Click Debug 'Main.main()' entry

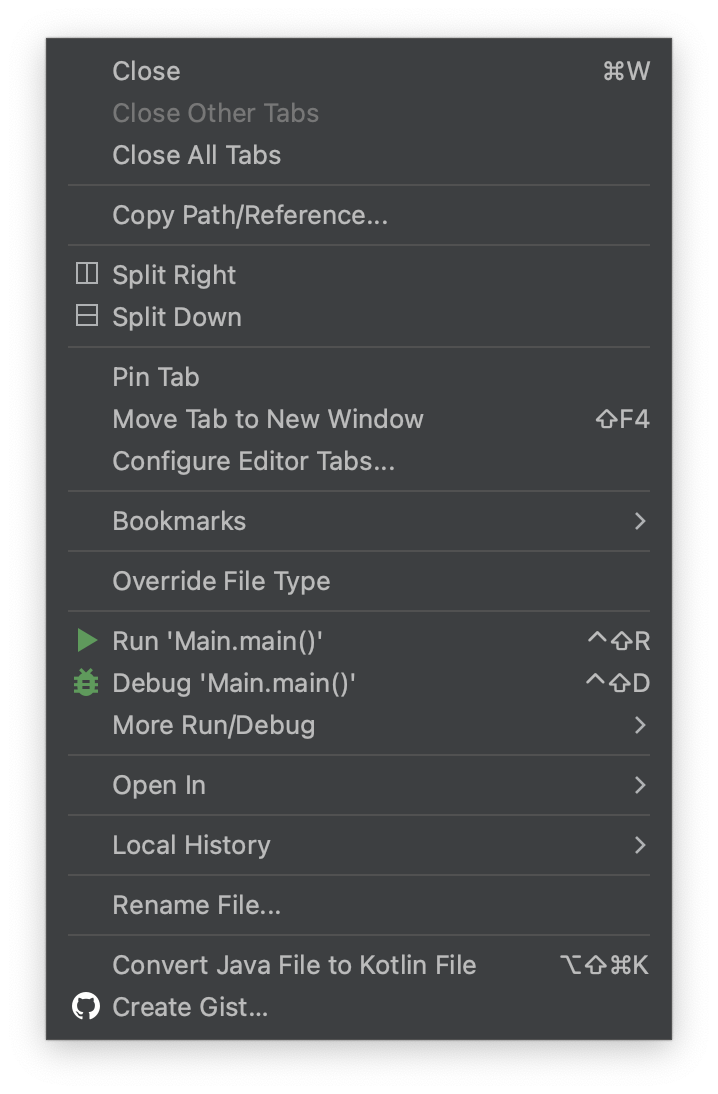tap(359, 682)
